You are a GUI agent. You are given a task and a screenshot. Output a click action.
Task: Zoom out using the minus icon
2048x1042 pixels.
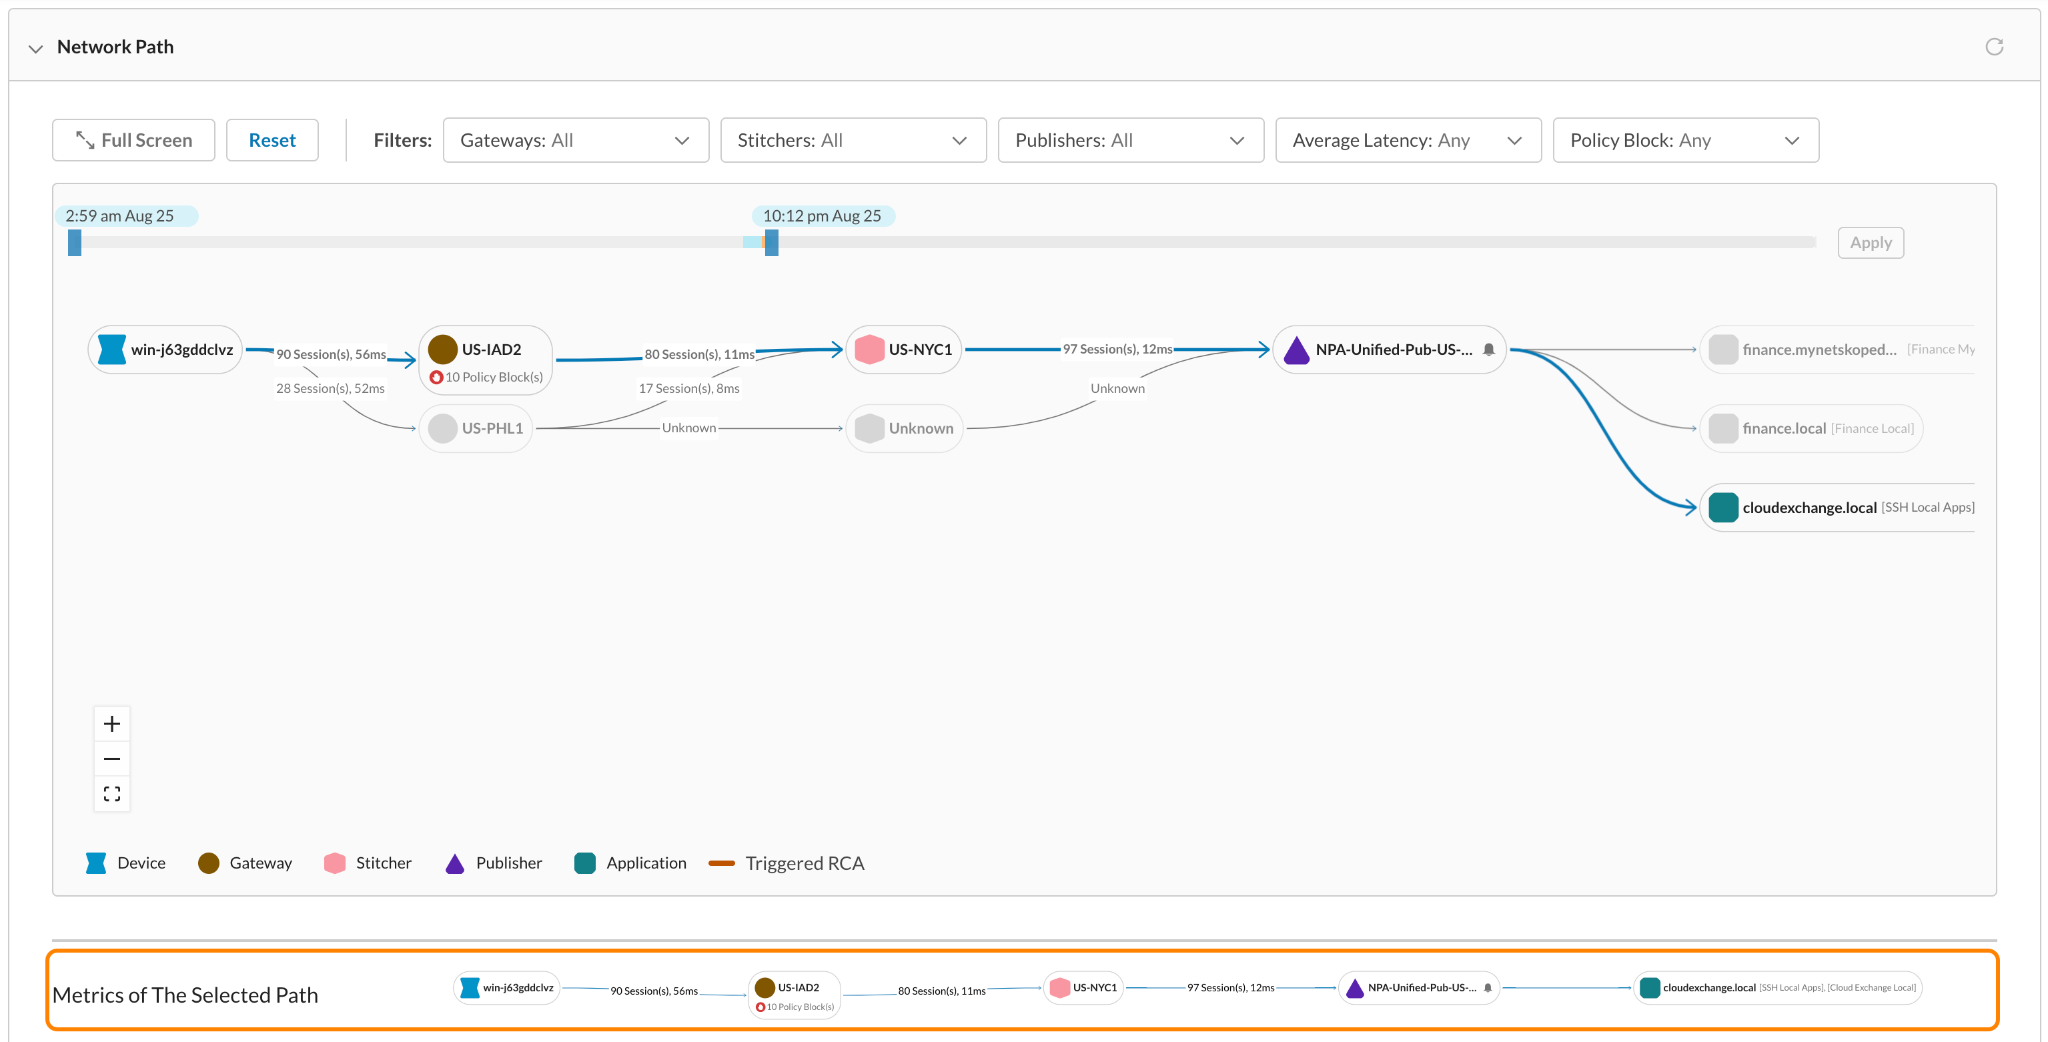112,759
